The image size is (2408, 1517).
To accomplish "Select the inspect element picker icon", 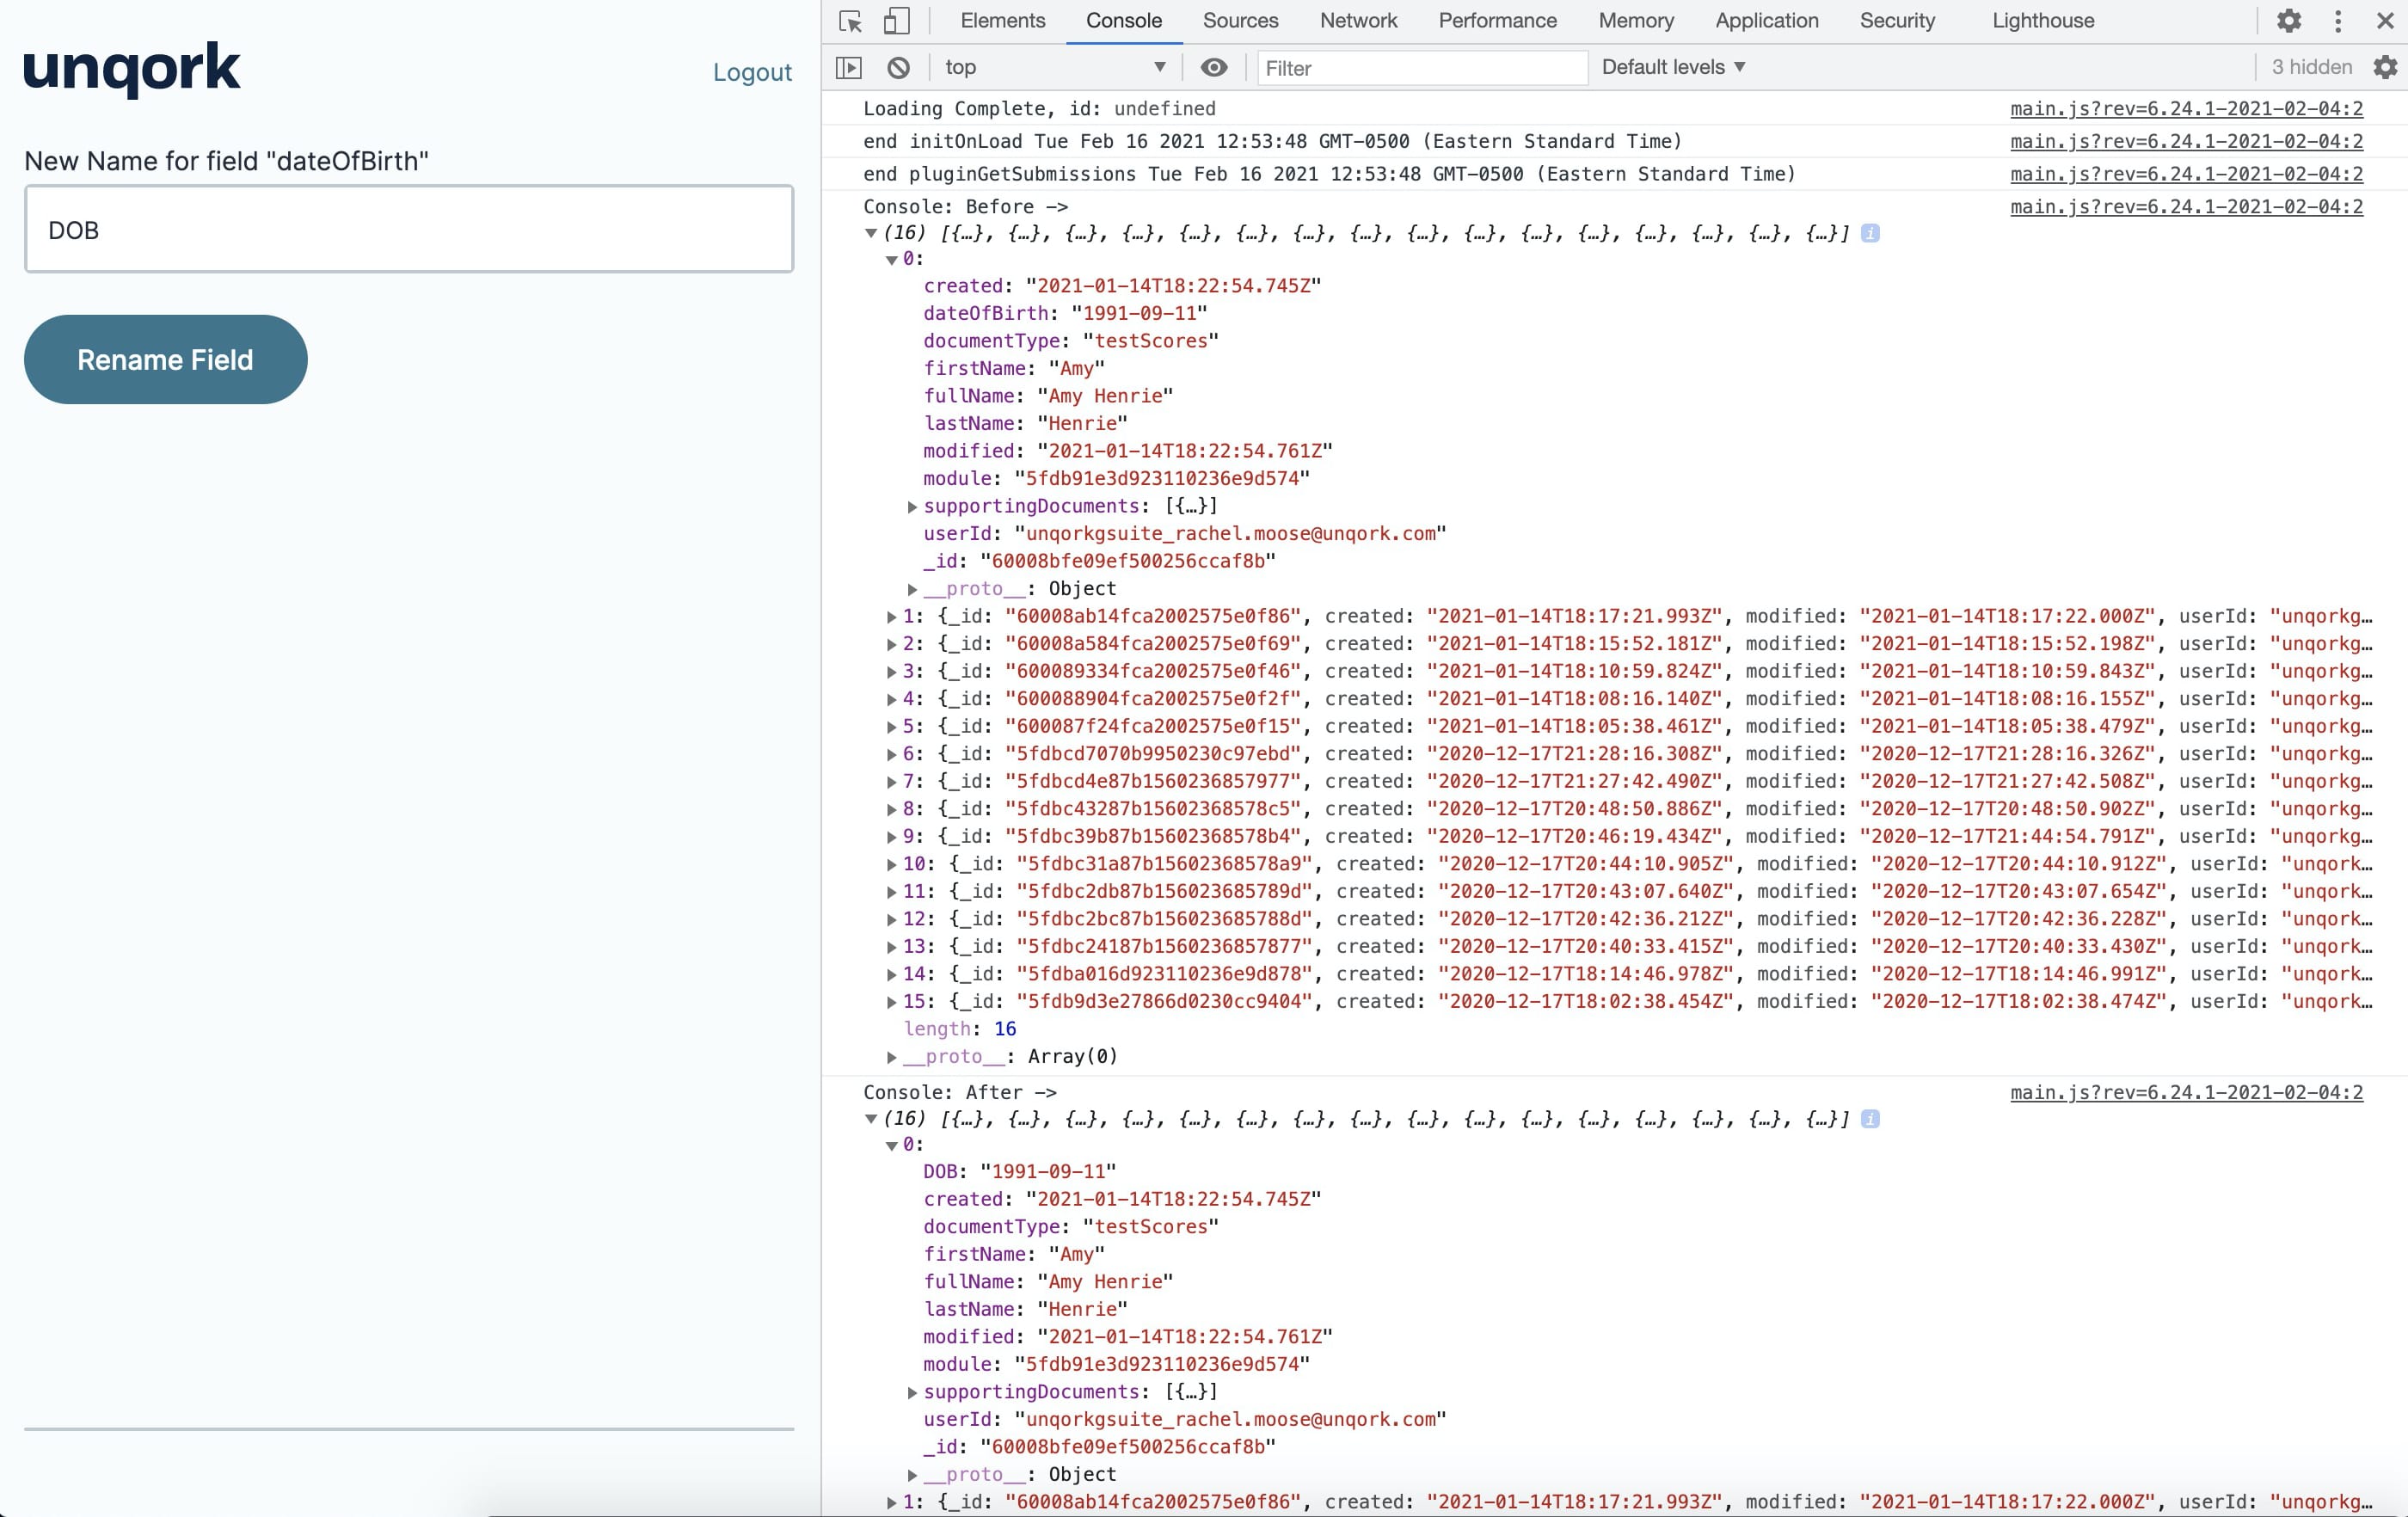I will pos(850,21).
